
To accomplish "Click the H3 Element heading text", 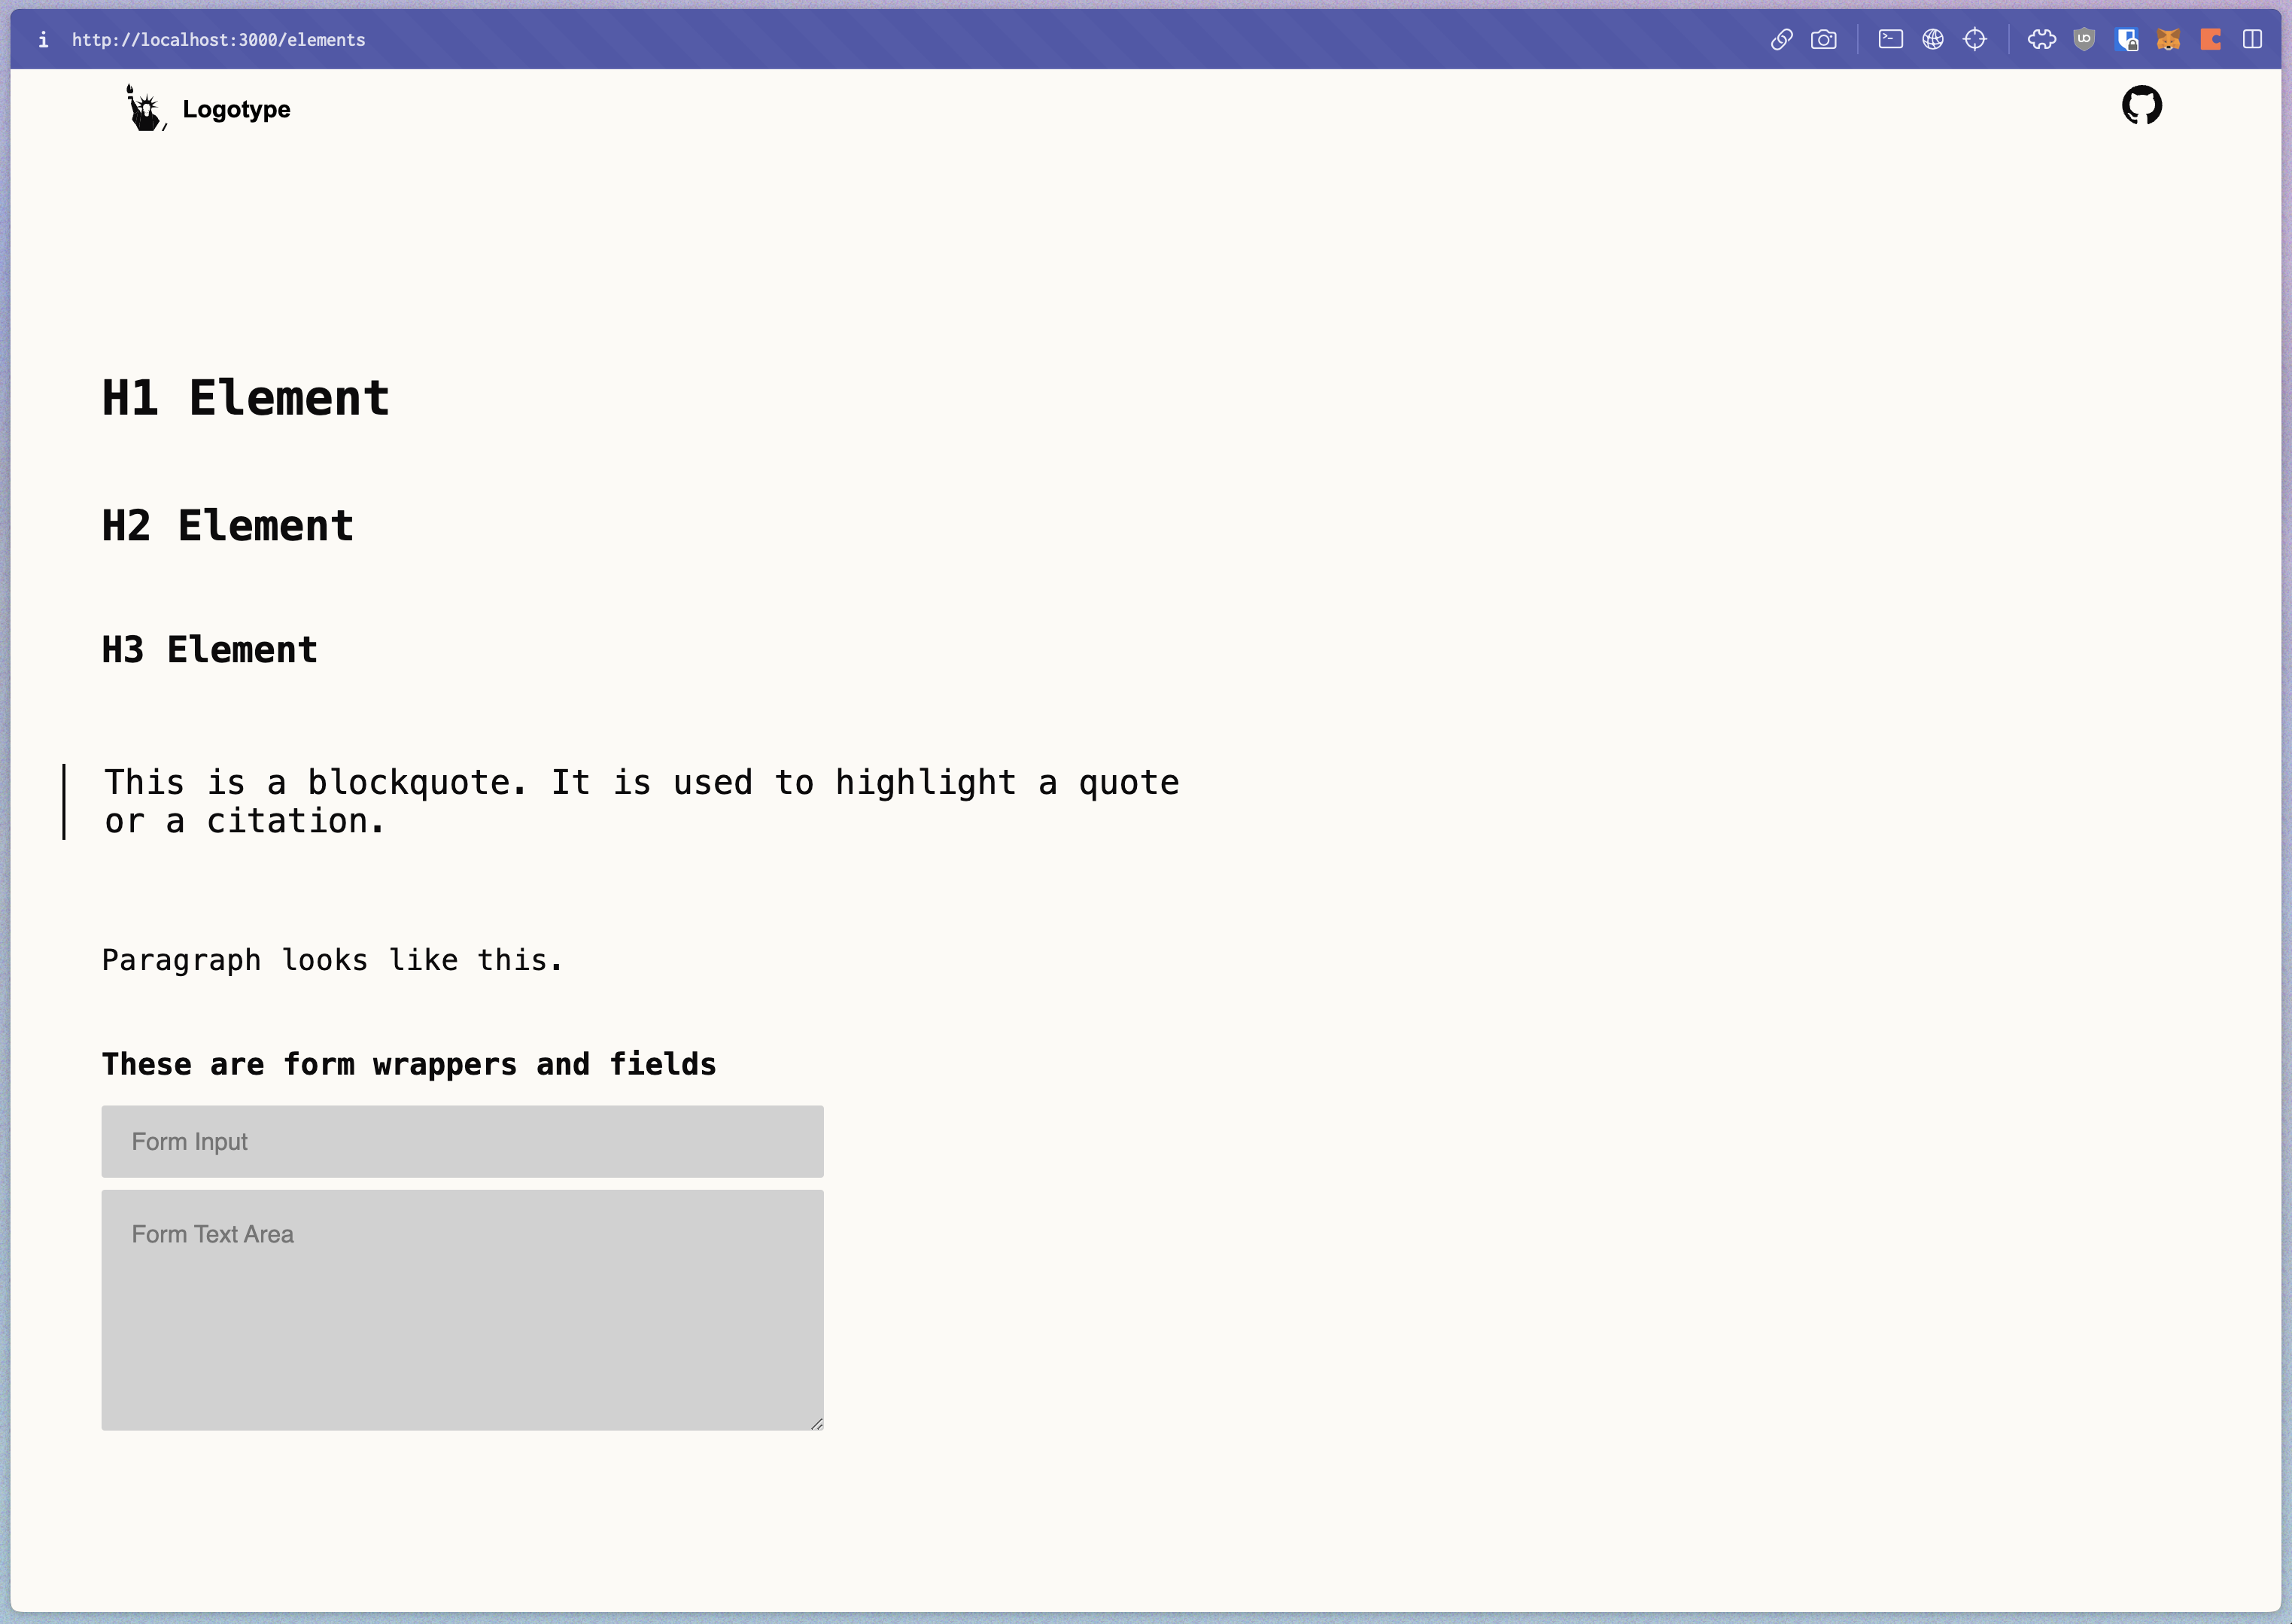I will click(x=209, y=649).
